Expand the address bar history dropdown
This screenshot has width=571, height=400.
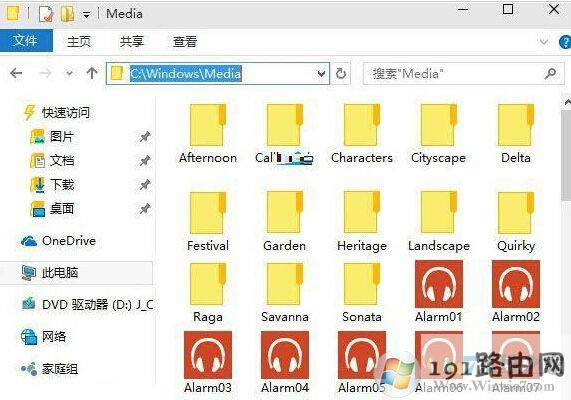point(321,74)
